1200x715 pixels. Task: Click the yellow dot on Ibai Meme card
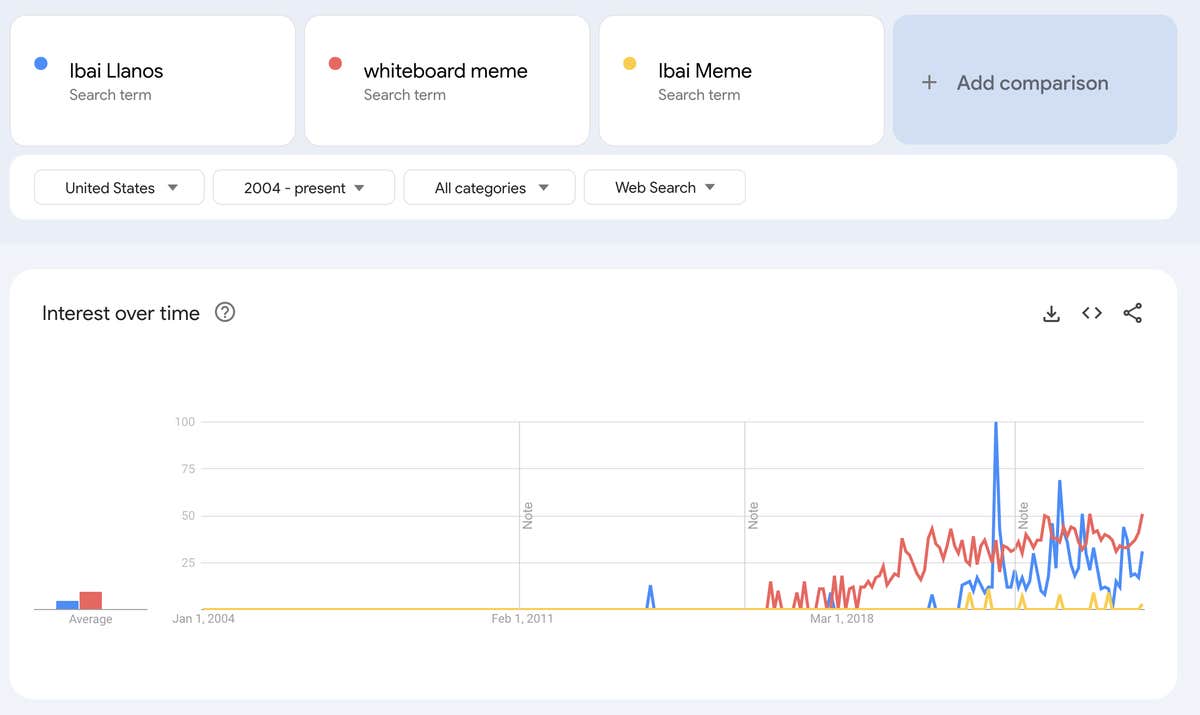[x=629, y=62]
